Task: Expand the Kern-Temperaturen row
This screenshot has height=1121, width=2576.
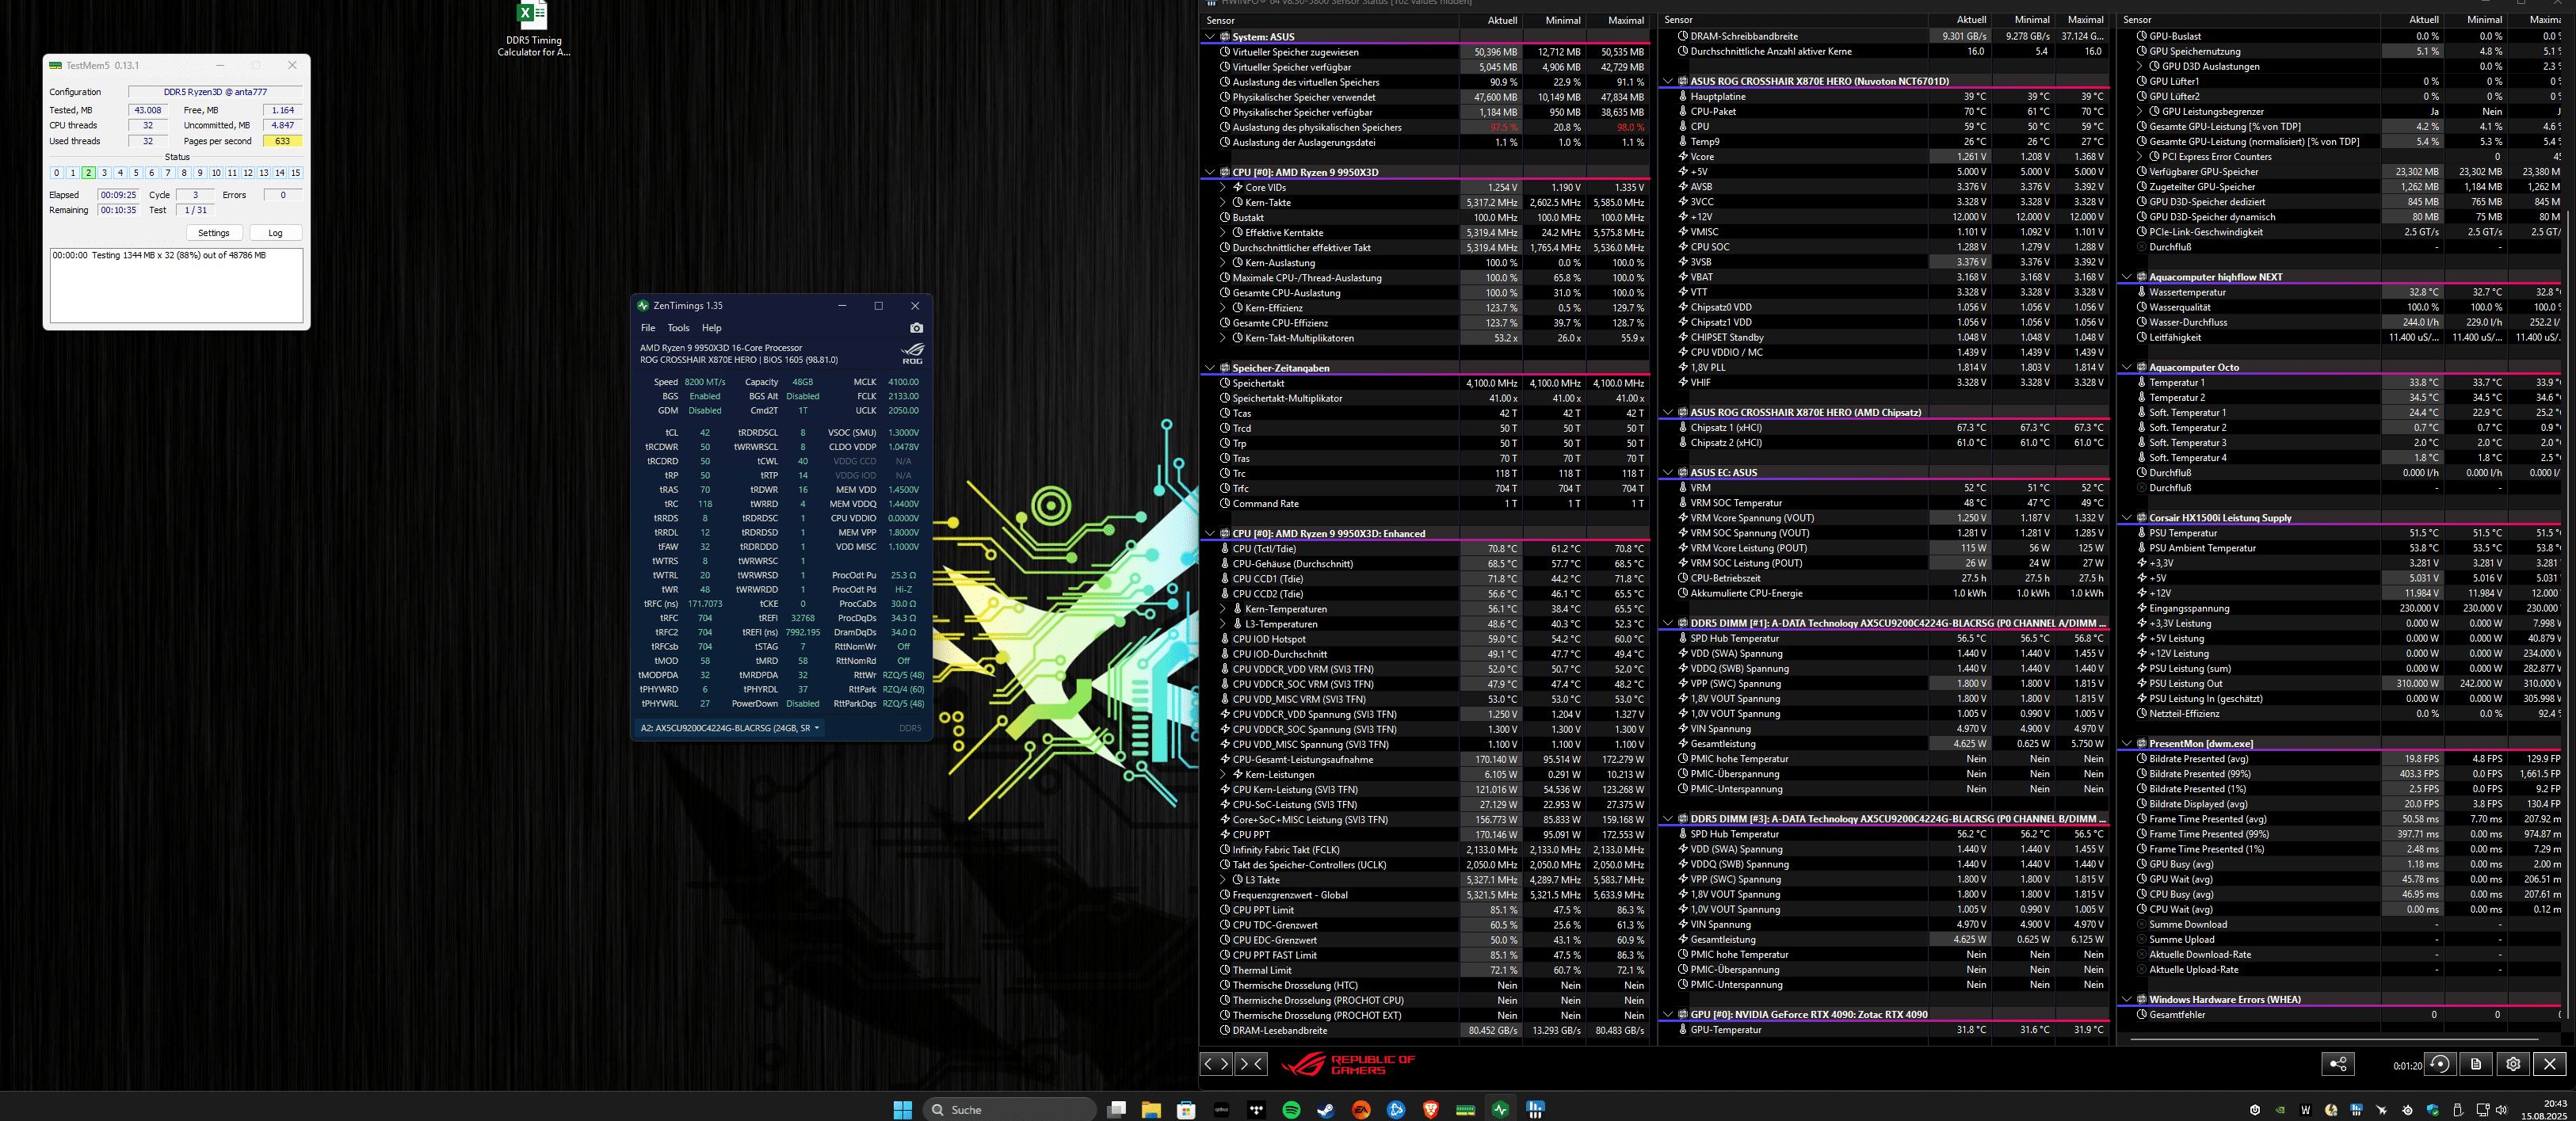Action: [1223, 609]
